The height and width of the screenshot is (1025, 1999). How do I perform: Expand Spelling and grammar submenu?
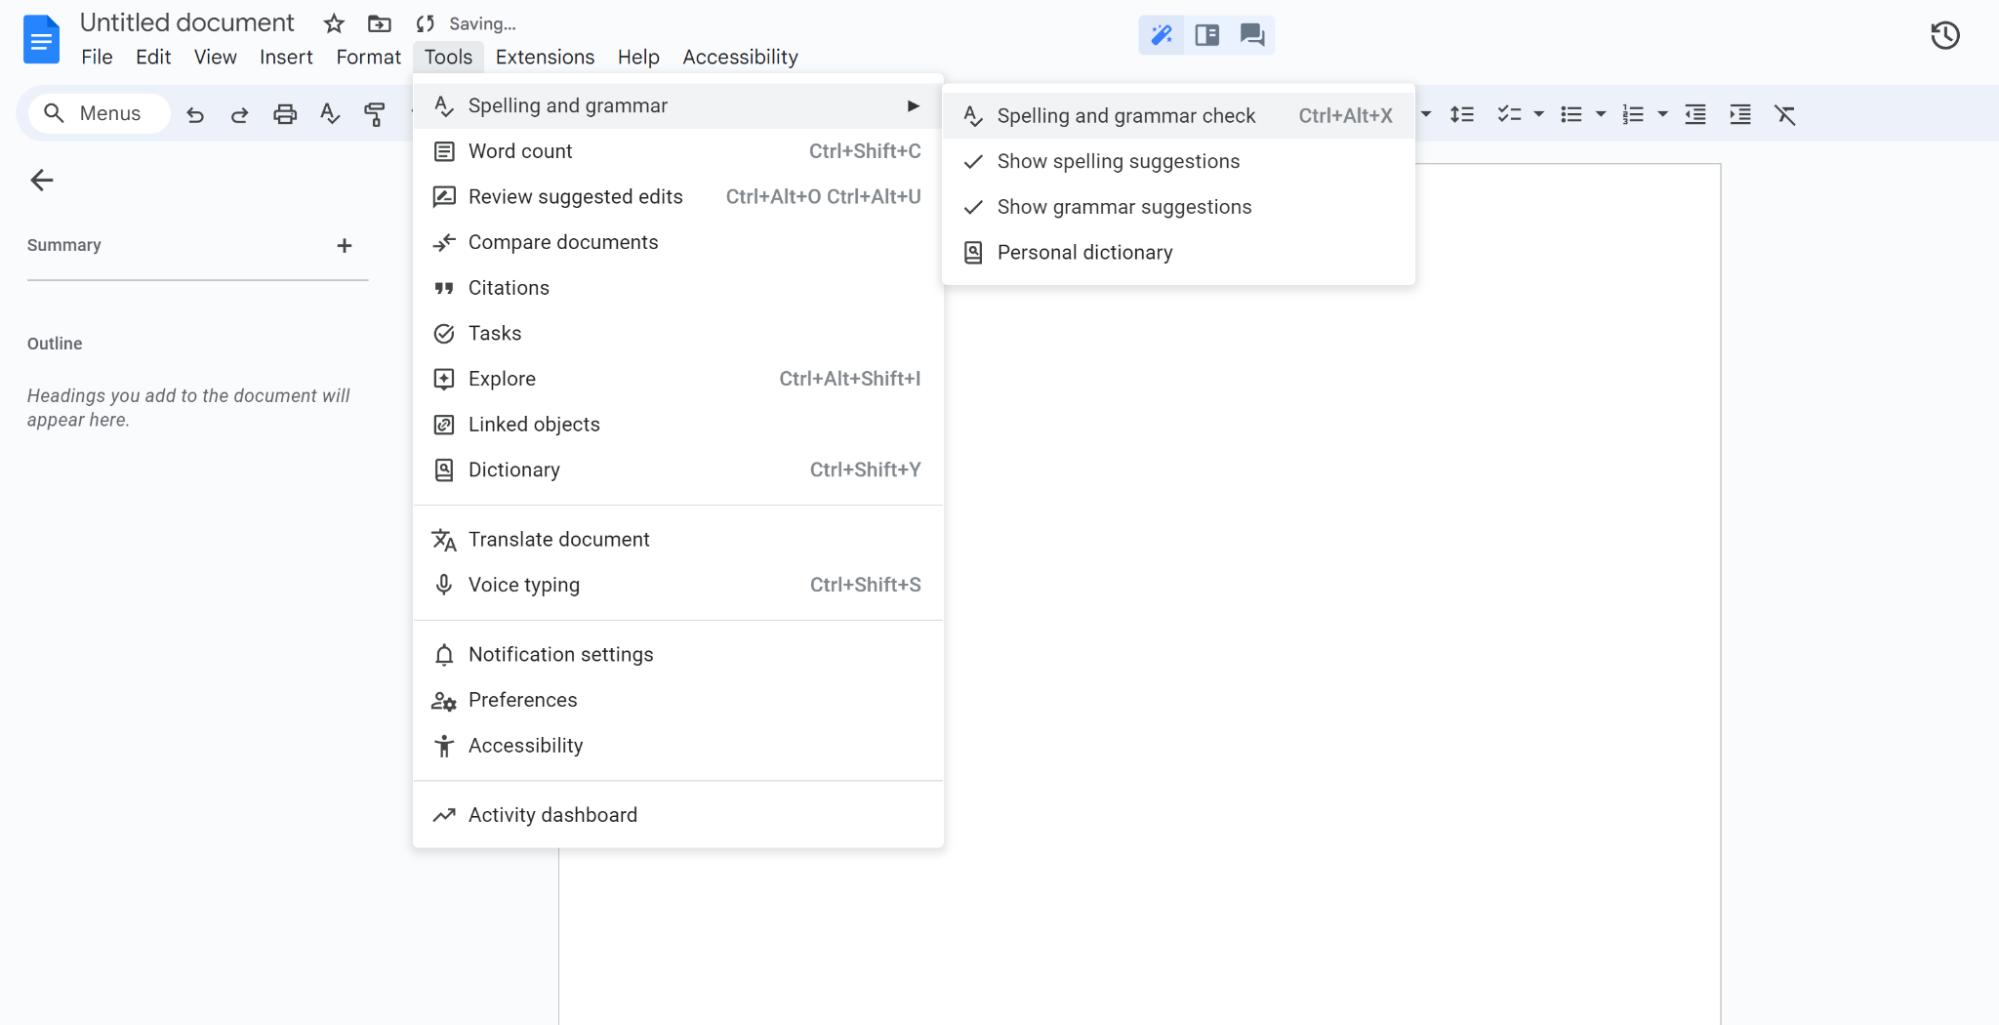(678, 106)
